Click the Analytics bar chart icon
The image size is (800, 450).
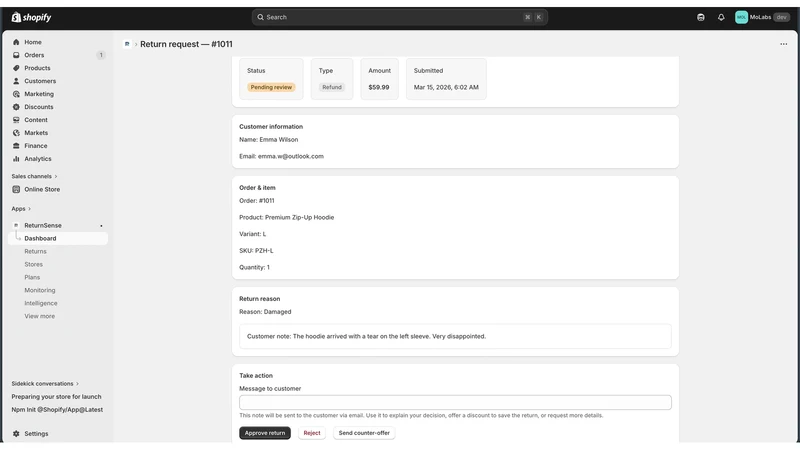(x=16, y=159)
